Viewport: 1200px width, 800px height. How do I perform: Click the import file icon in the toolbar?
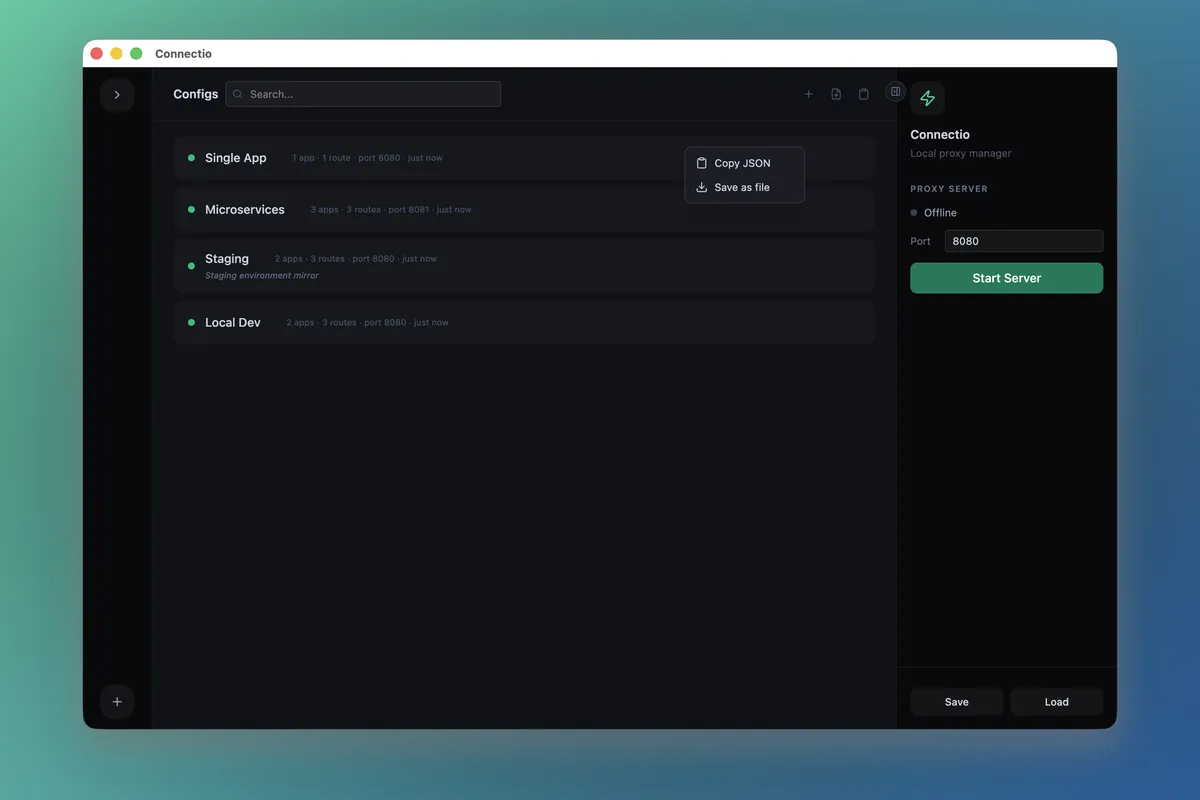click(x=836, y=94)
